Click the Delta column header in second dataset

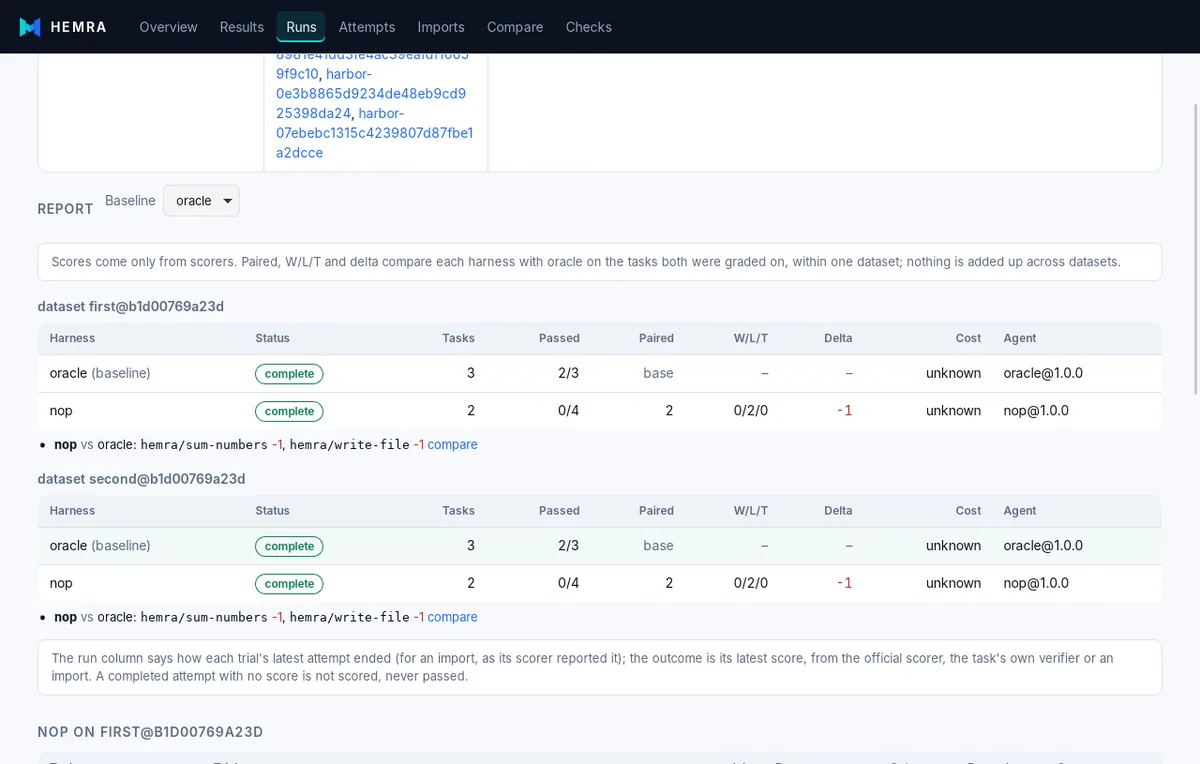(838, 511)
